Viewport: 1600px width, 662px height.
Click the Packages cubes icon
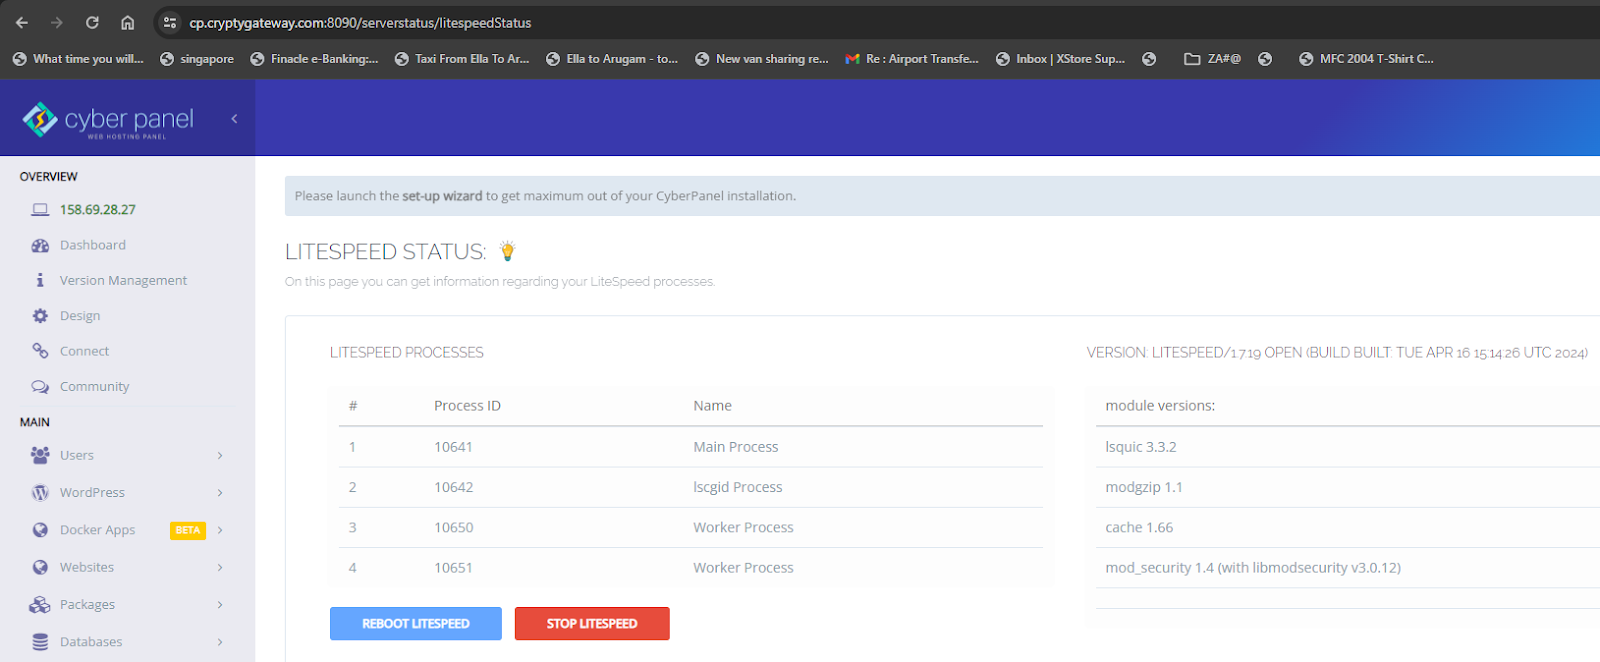[x=40, y=605]
